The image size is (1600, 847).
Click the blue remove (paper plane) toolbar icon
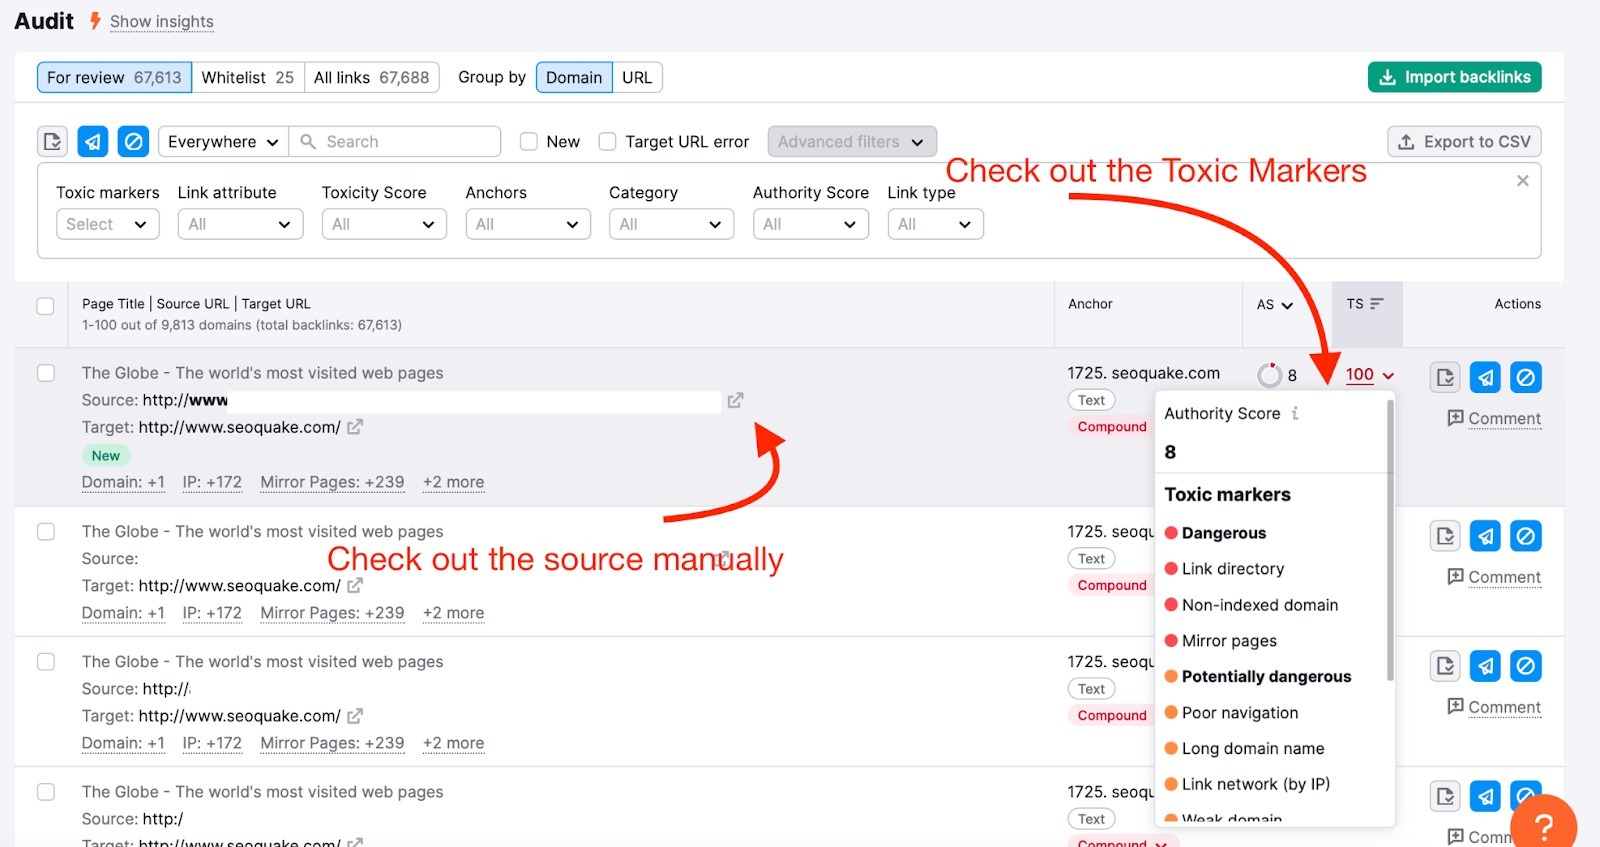[93, 142]
